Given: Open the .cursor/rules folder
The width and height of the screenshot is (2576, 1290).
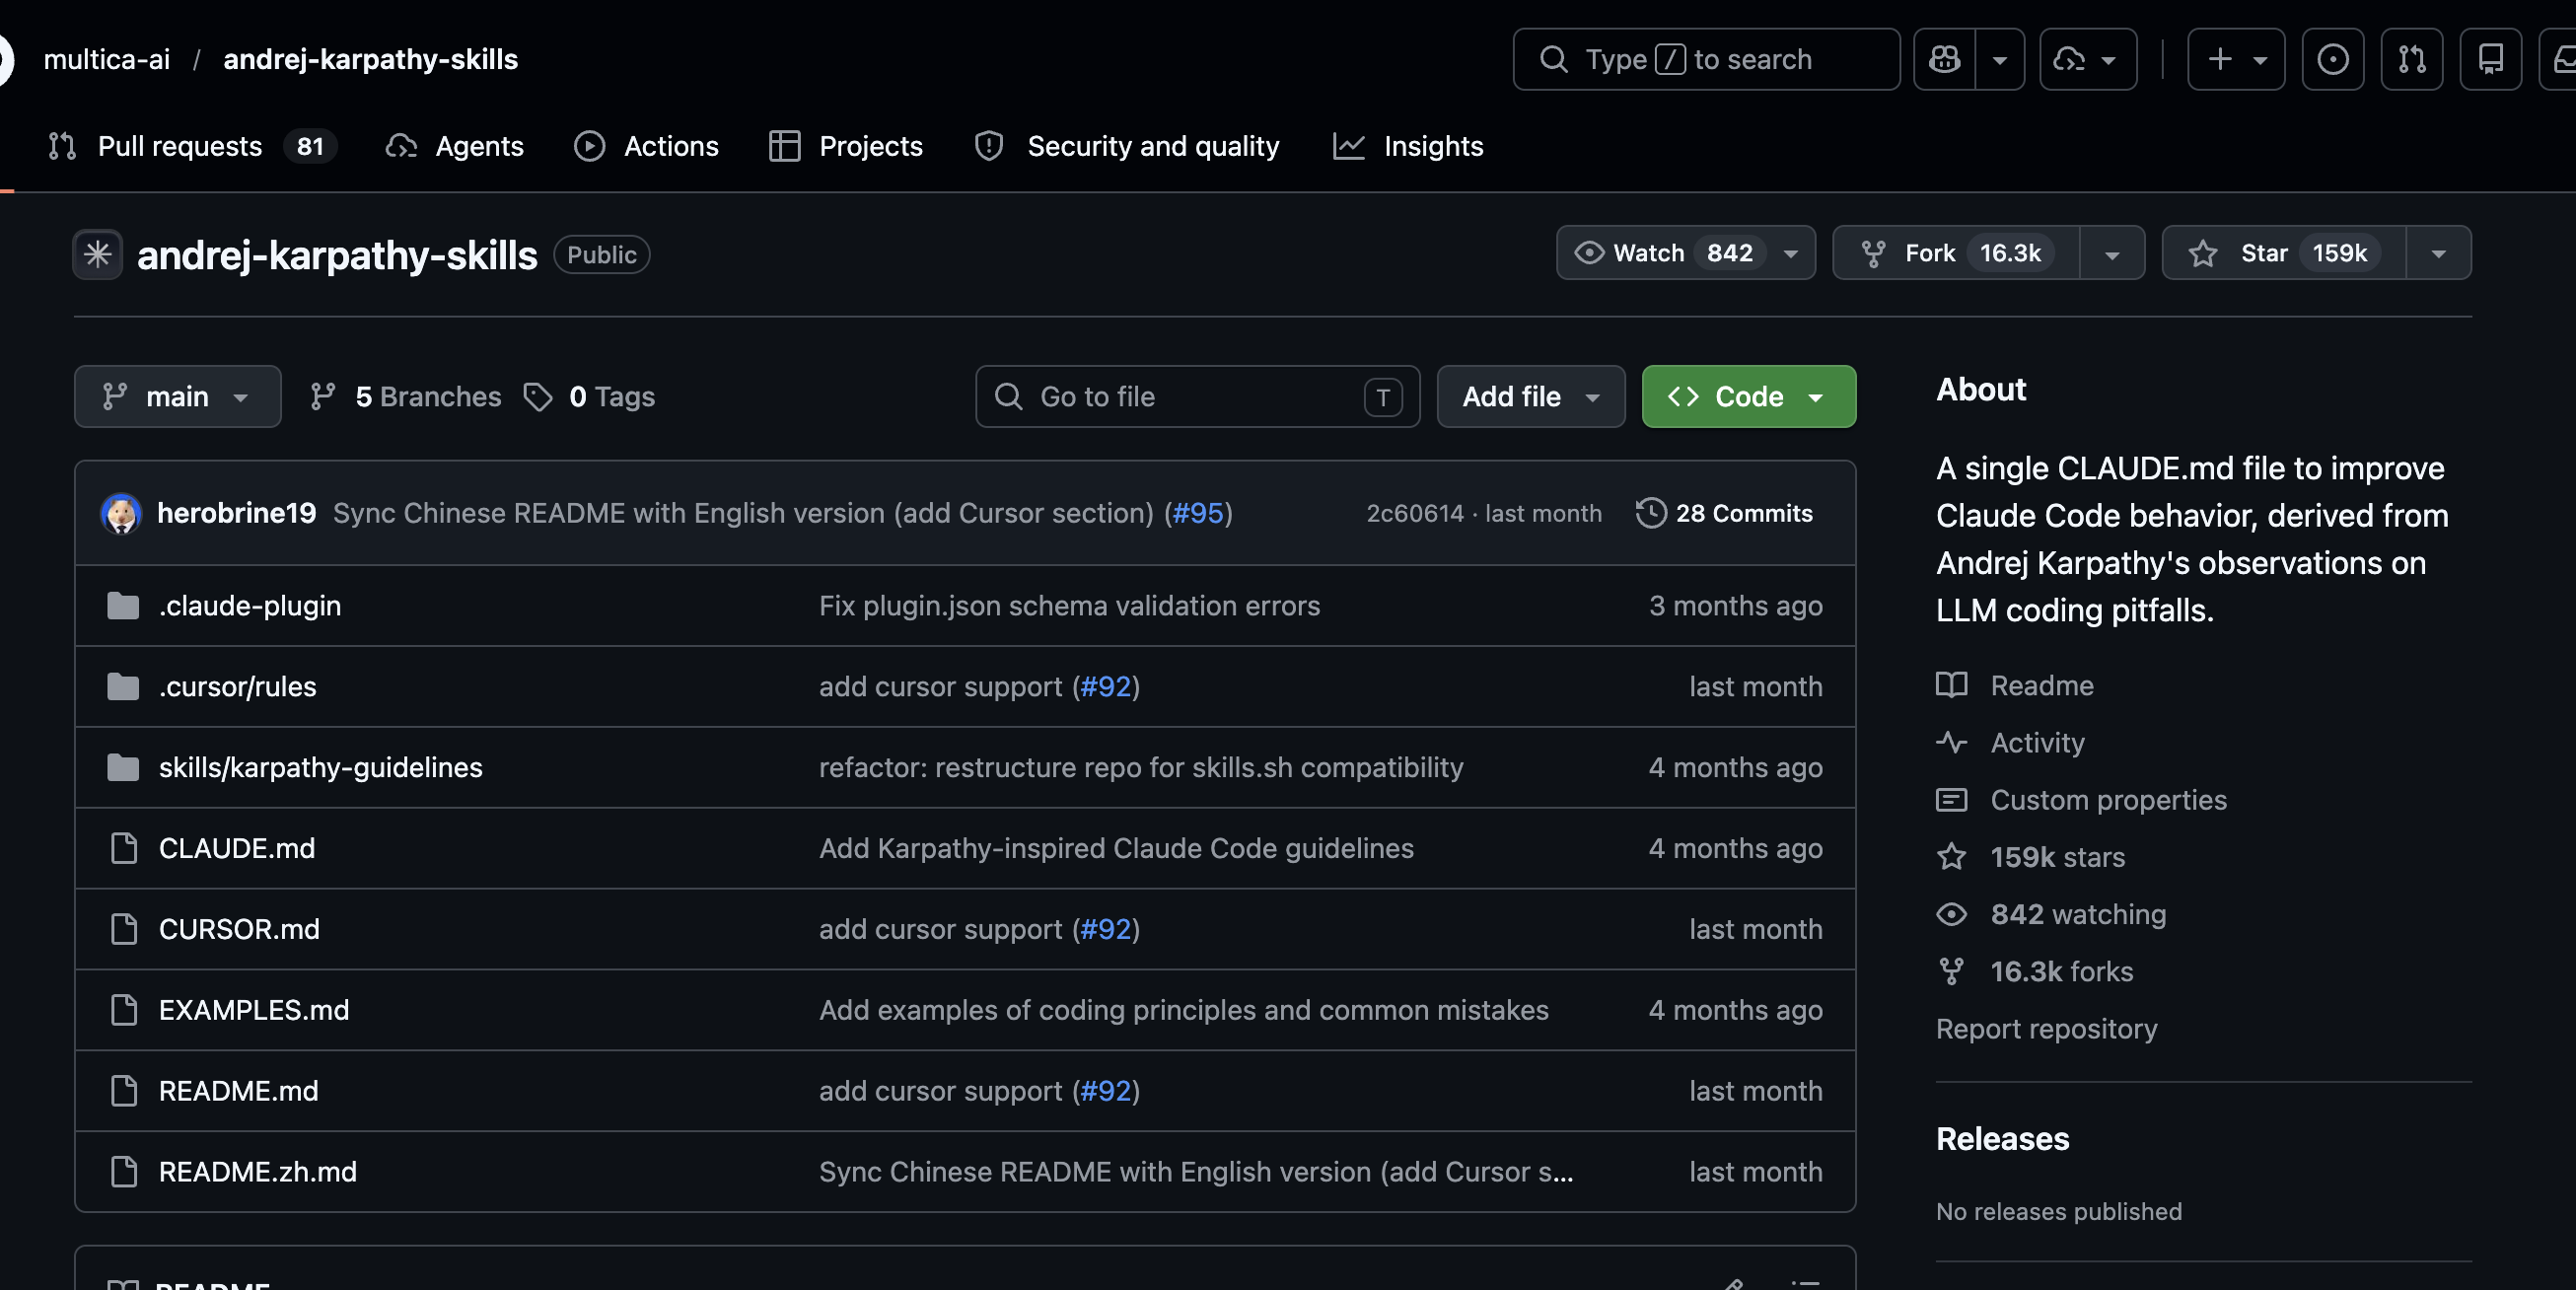Looking at the screenshot, I should 238,687.
